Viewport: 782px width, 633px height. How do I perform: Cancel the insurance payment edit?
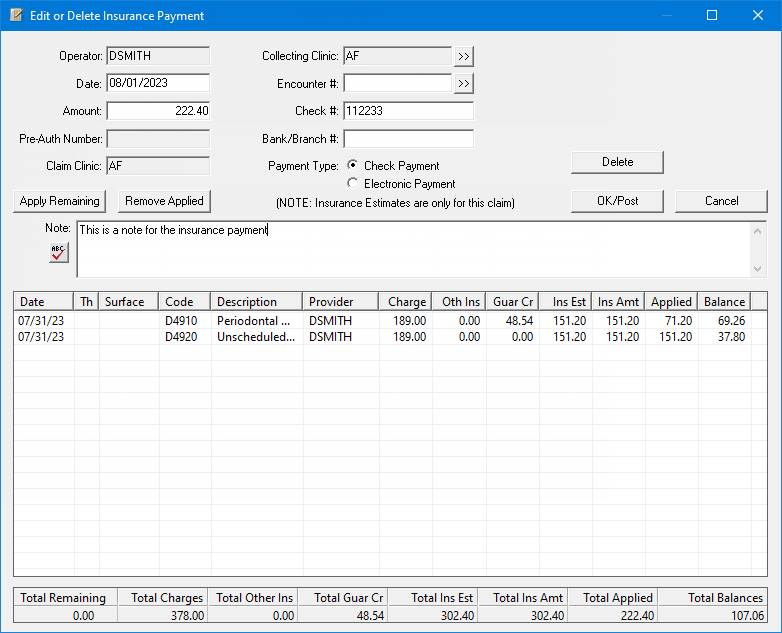pyautogui.click(x=721, y=201)
